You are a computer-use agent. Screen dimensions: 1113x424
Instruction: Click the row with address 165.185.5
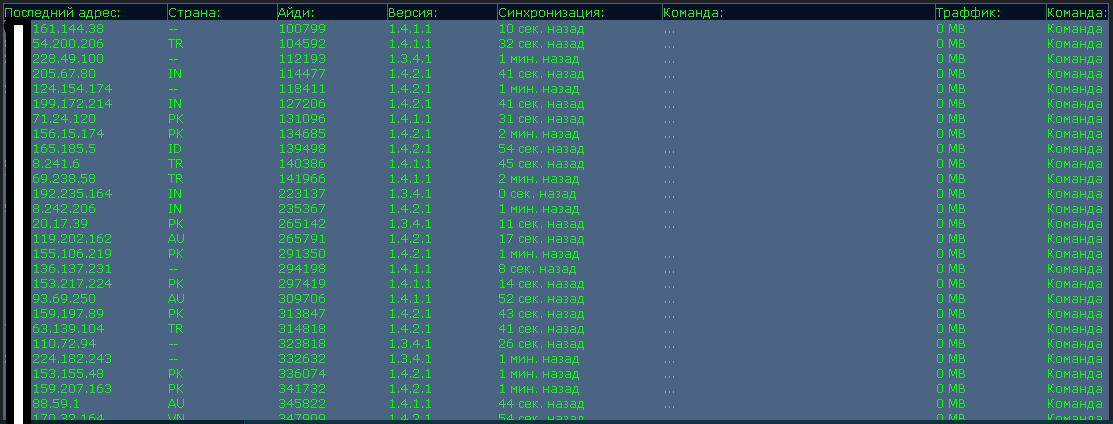click(64, 149)
